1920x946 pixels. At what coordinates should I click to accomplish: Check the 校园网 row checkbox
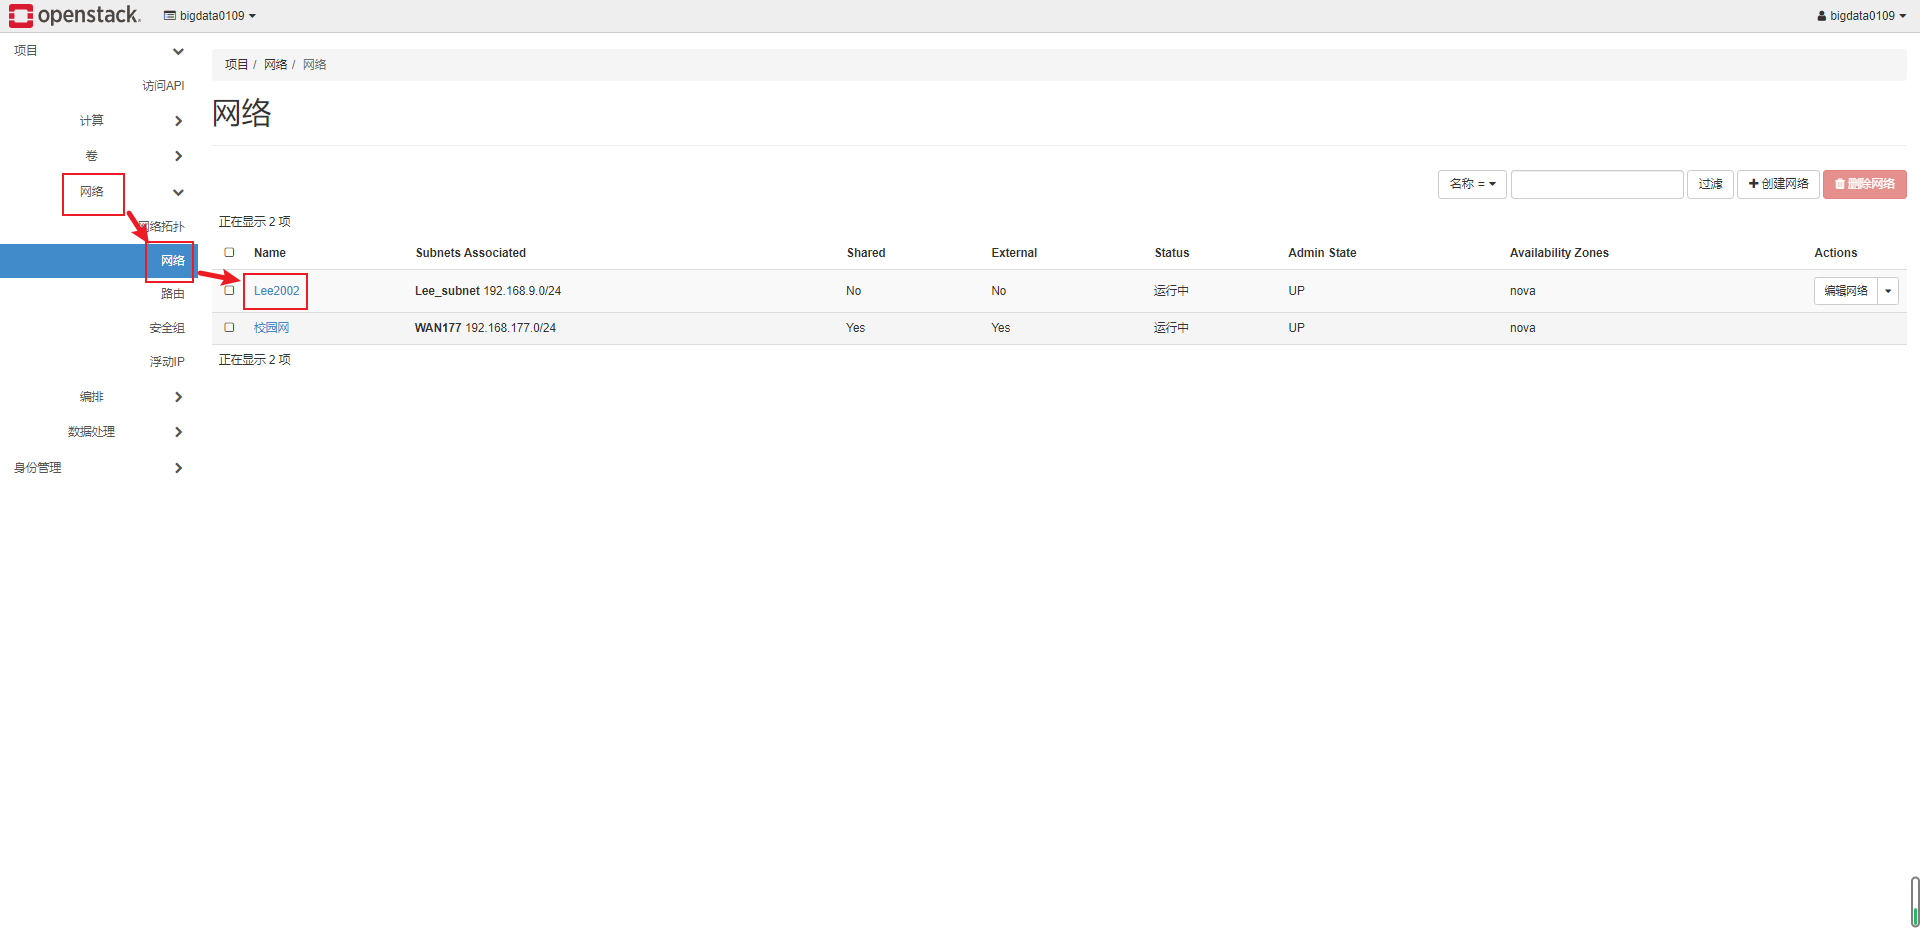point(229,328)
